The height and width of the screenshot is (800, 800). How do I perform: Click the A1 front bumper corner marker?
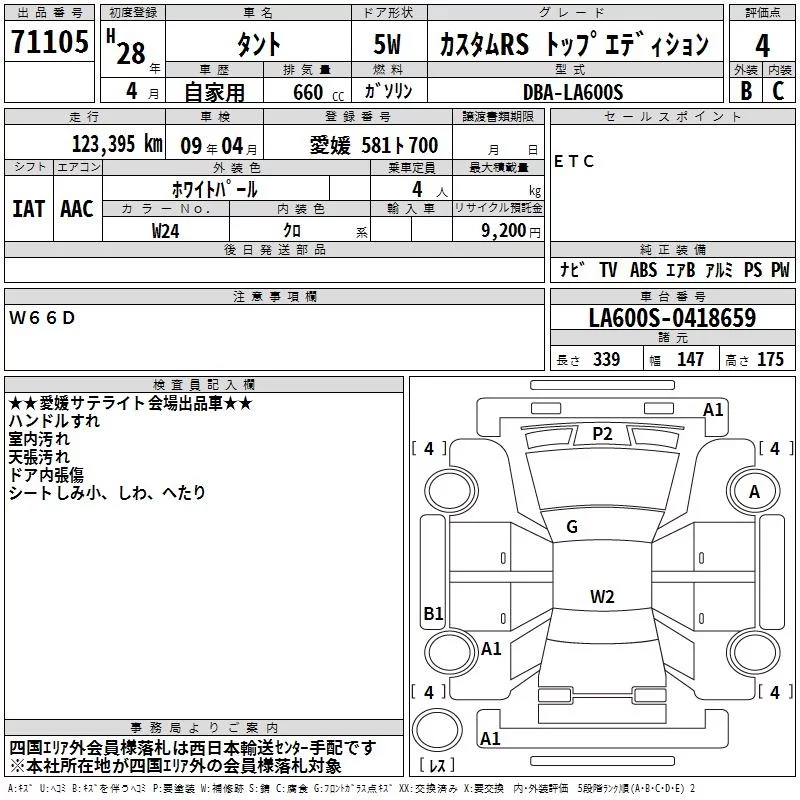[x=713, y=410]
